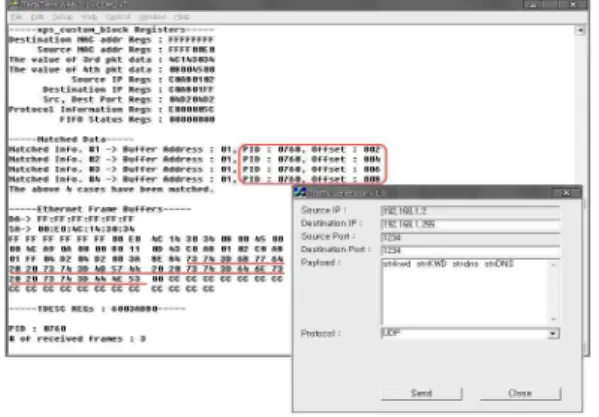Click the 'Matched Info. #1' row

[x=194, y=149]
